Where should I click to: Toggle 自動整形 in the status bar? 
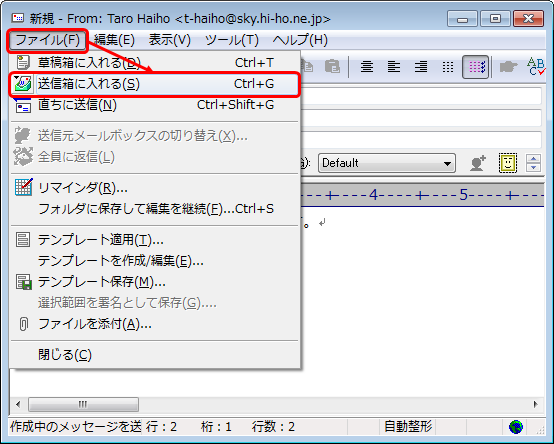(408, 427)
